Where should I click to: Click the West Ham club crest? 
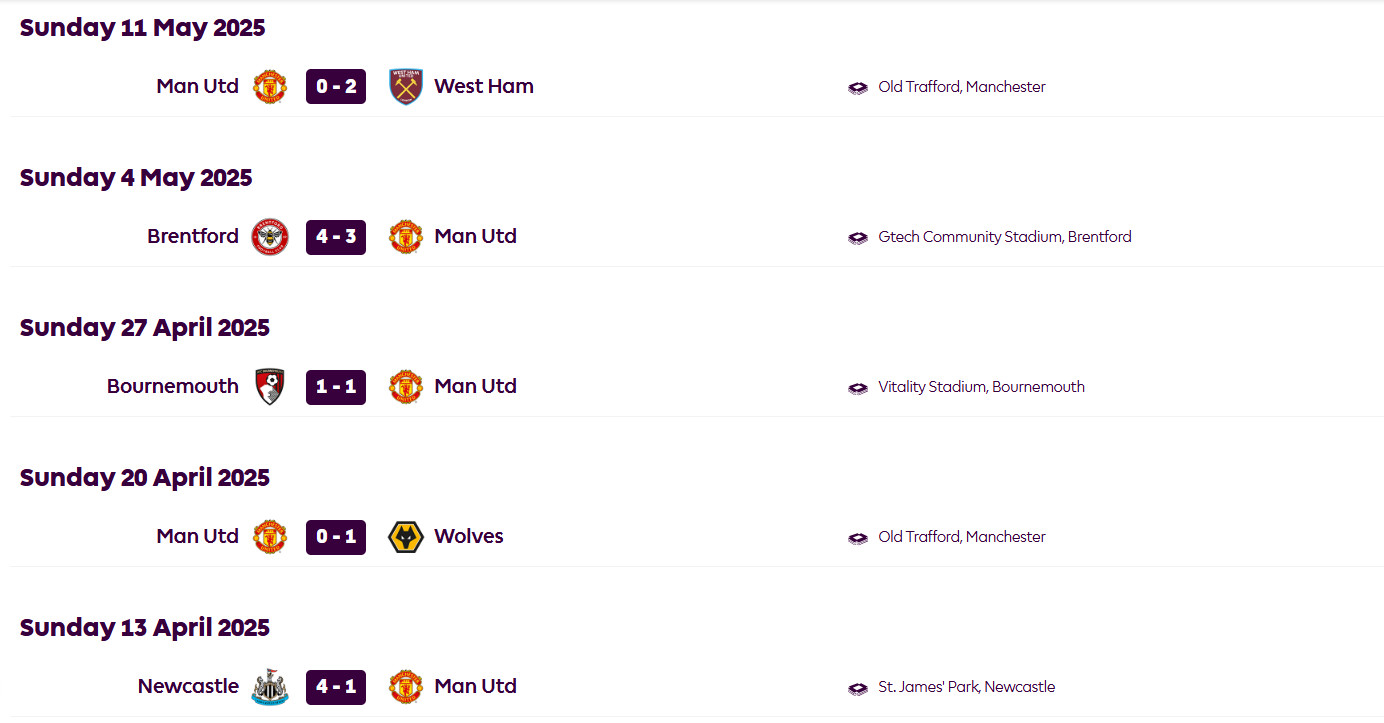click(406, 87)
